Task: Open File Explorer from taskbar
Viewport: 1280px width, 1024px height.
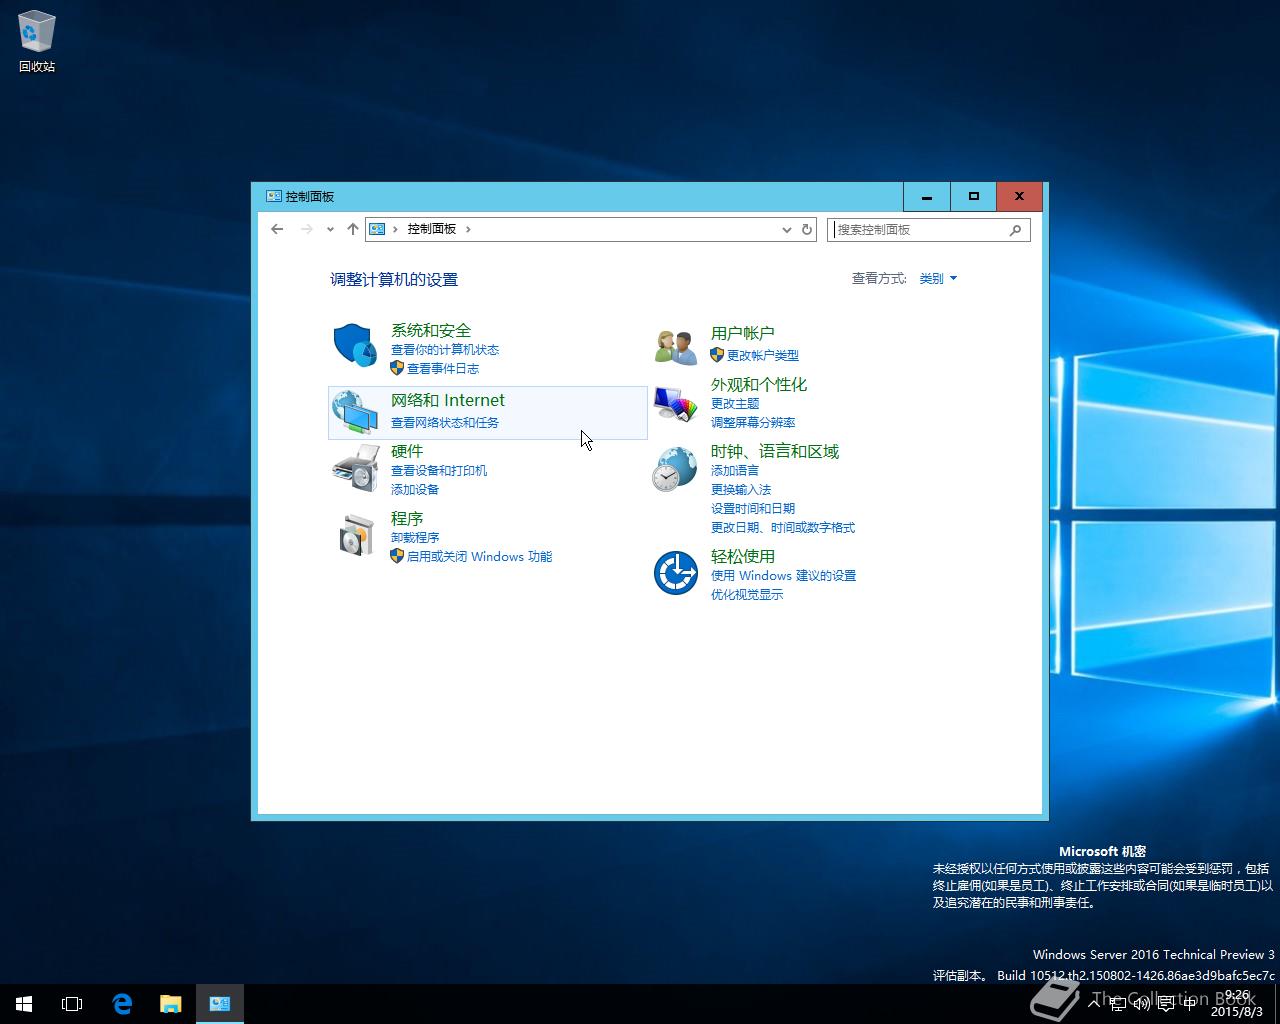Action: click(171, 1004)
